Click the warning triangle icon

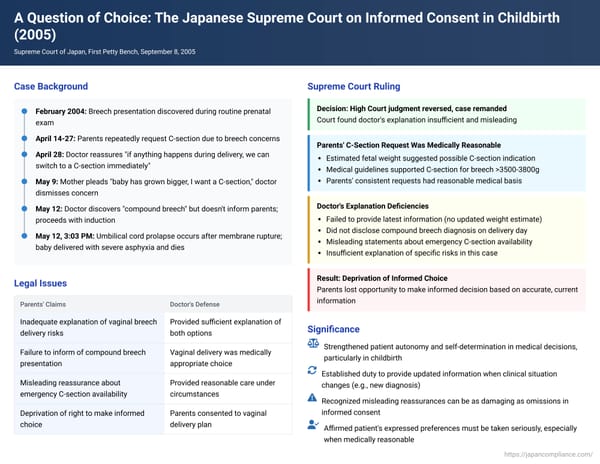pyautogui.click(x=314, y=398)
